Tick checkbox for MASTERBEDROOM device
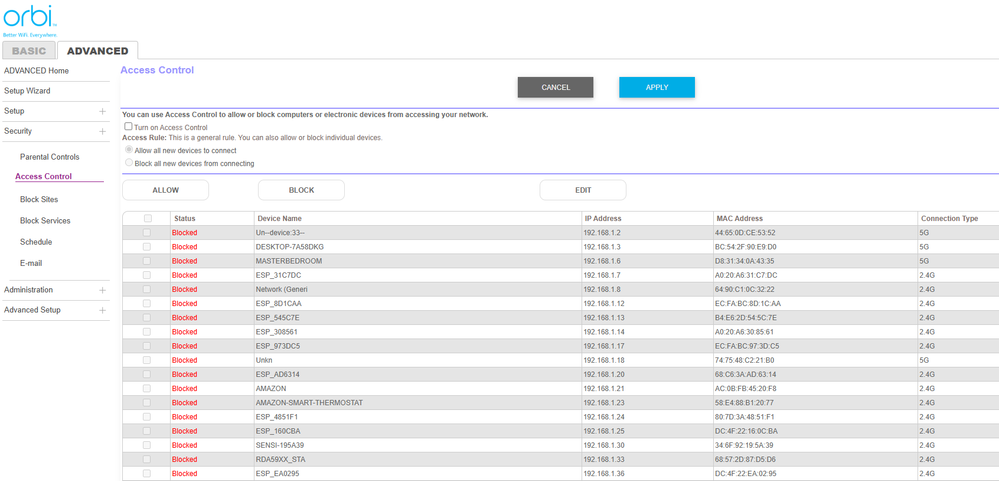Screen dimensions: 999x481 coord(148,261)
